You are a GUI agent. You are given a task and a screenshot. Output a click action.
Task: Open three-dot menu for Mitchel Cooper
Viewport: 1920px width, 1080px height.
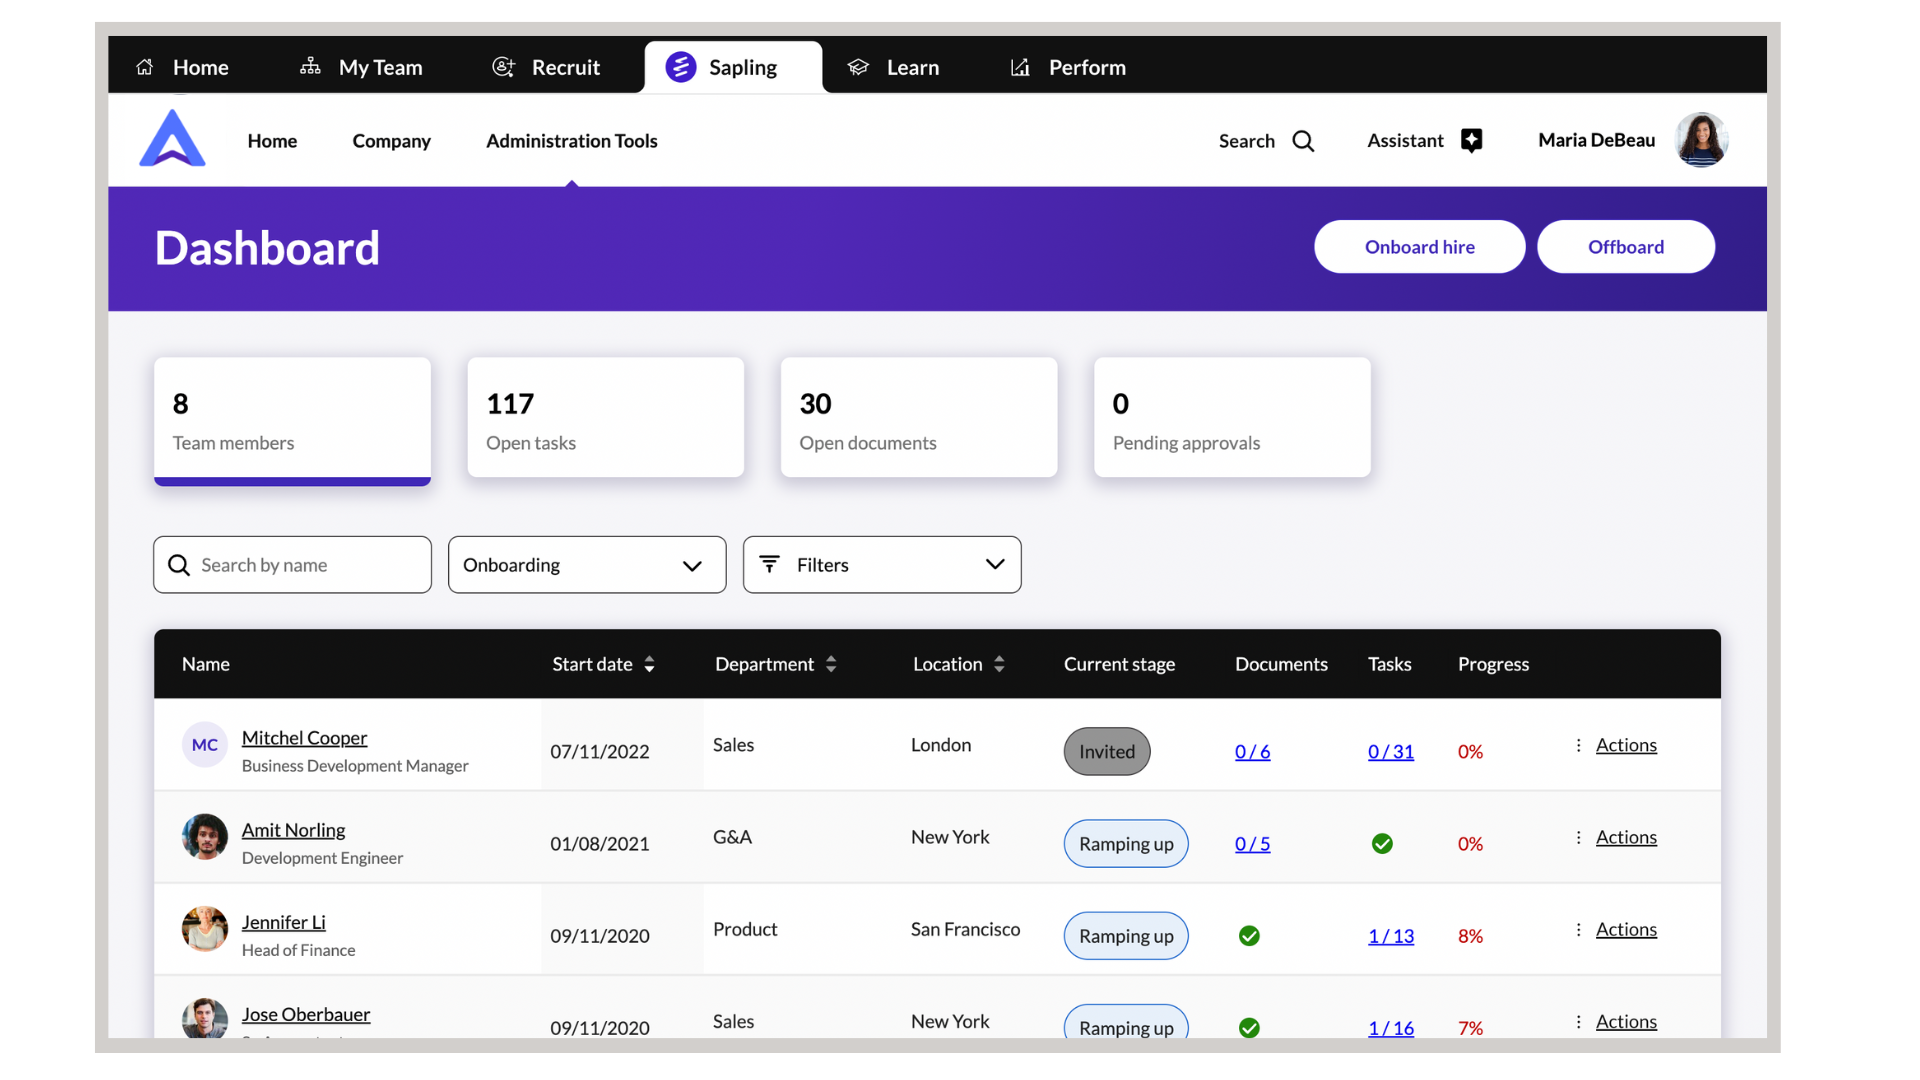point(1578,745)
